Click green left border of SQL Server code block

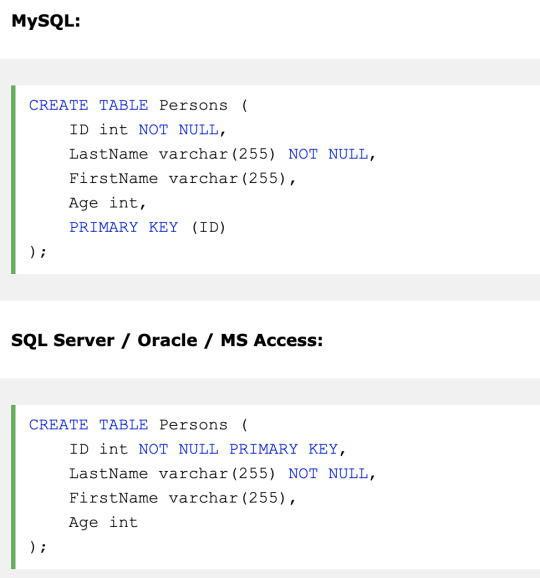pyautogui.click(x=13, y=487)
